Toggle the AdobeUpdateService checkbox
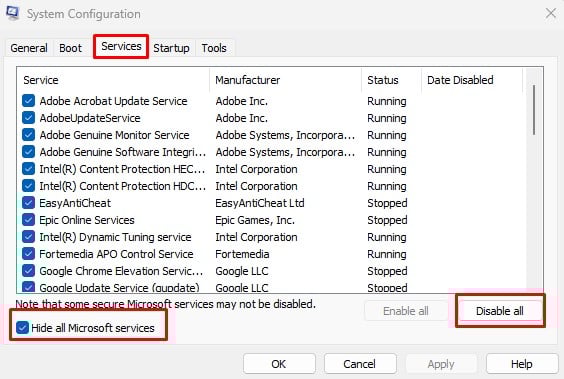The image size is (564, 379). [28, 118]
